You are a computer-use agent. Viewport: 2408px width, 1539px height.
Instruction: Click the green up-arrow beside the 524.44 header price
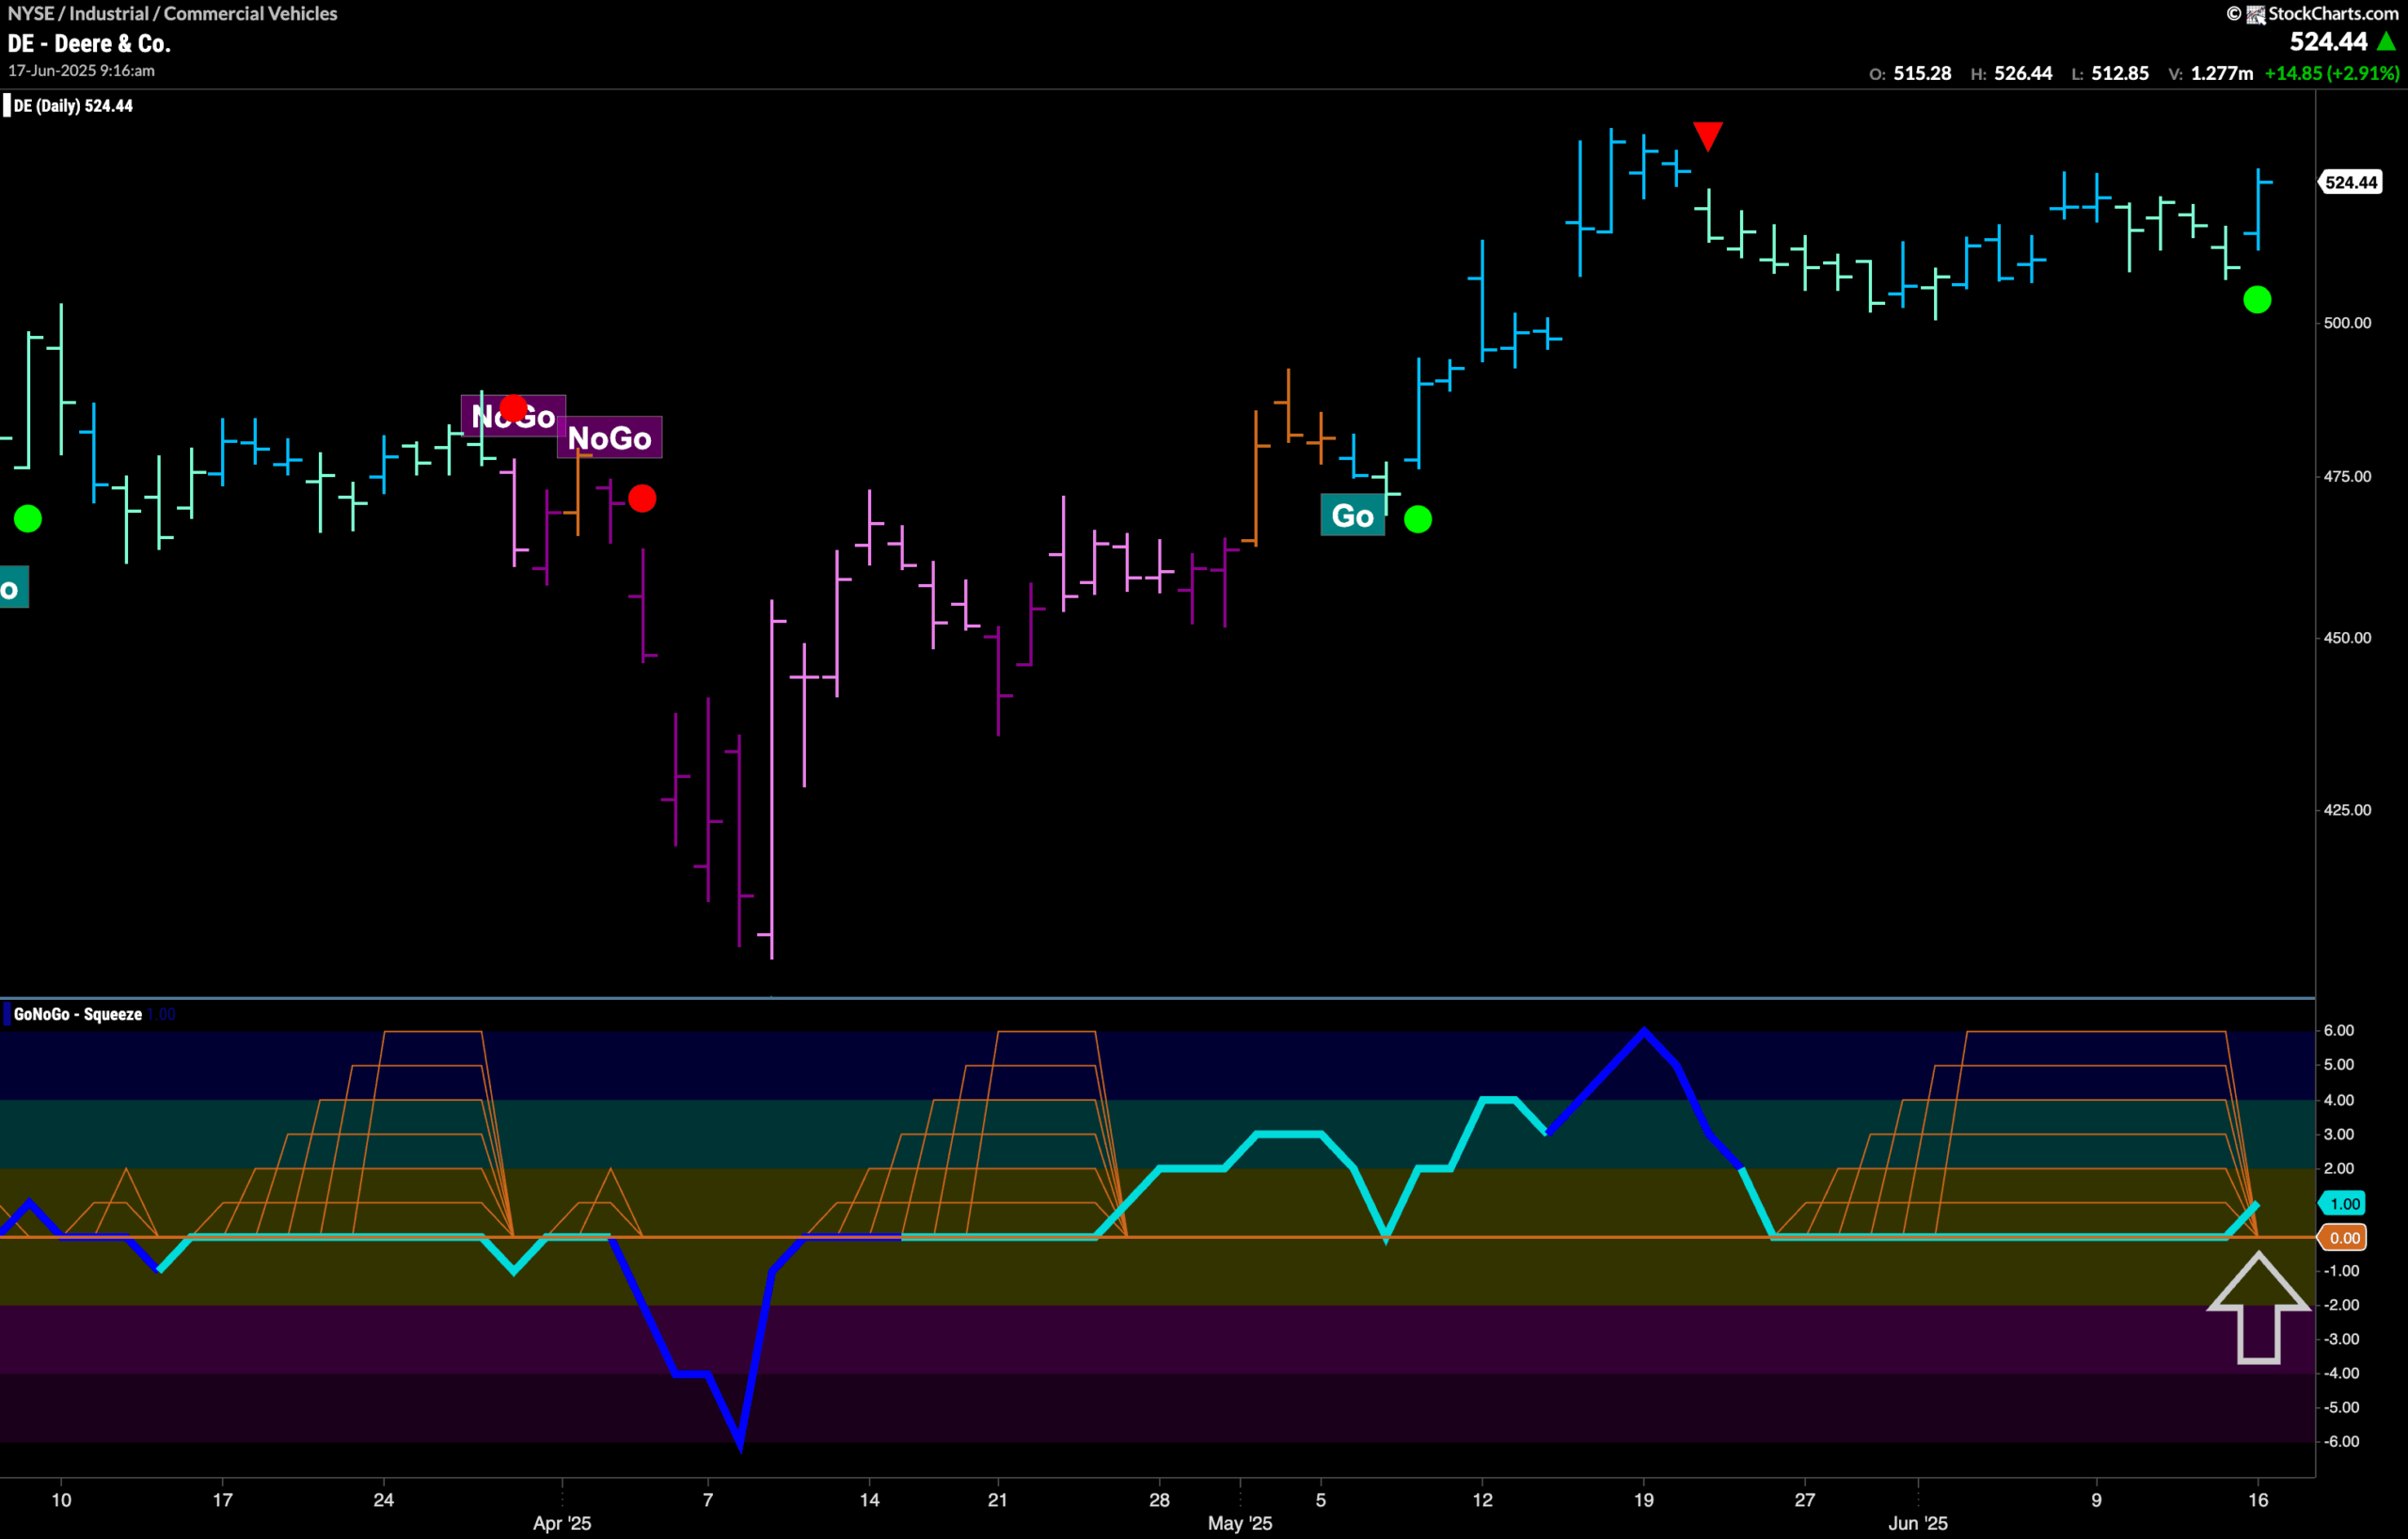2386,41
